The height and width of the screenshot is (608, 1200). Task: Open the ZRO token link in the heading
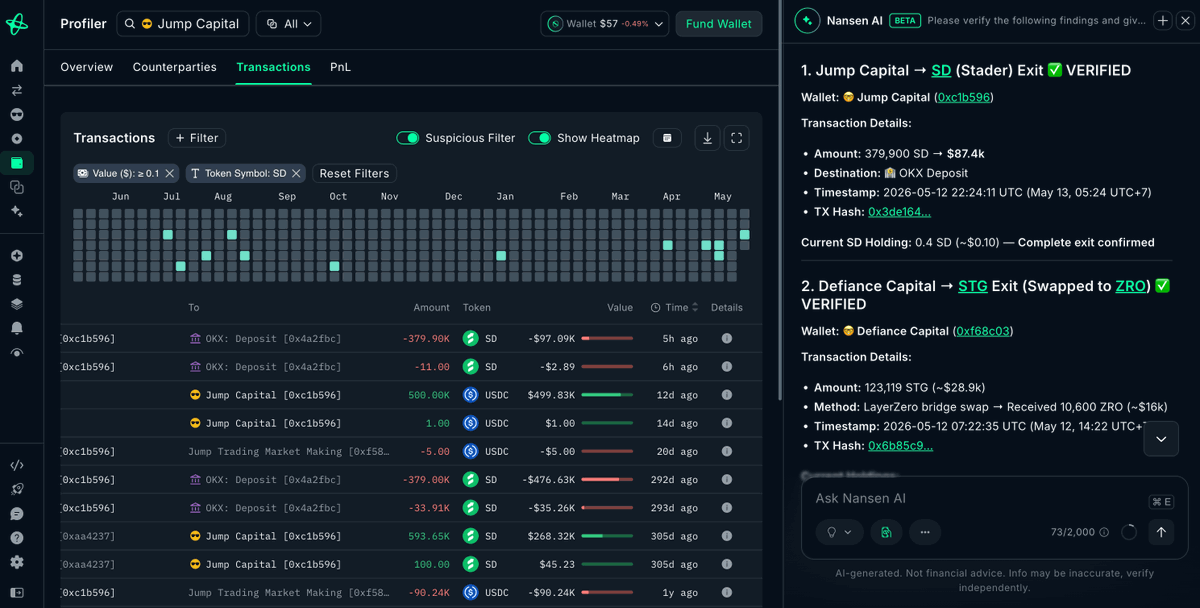point(1131,286)
